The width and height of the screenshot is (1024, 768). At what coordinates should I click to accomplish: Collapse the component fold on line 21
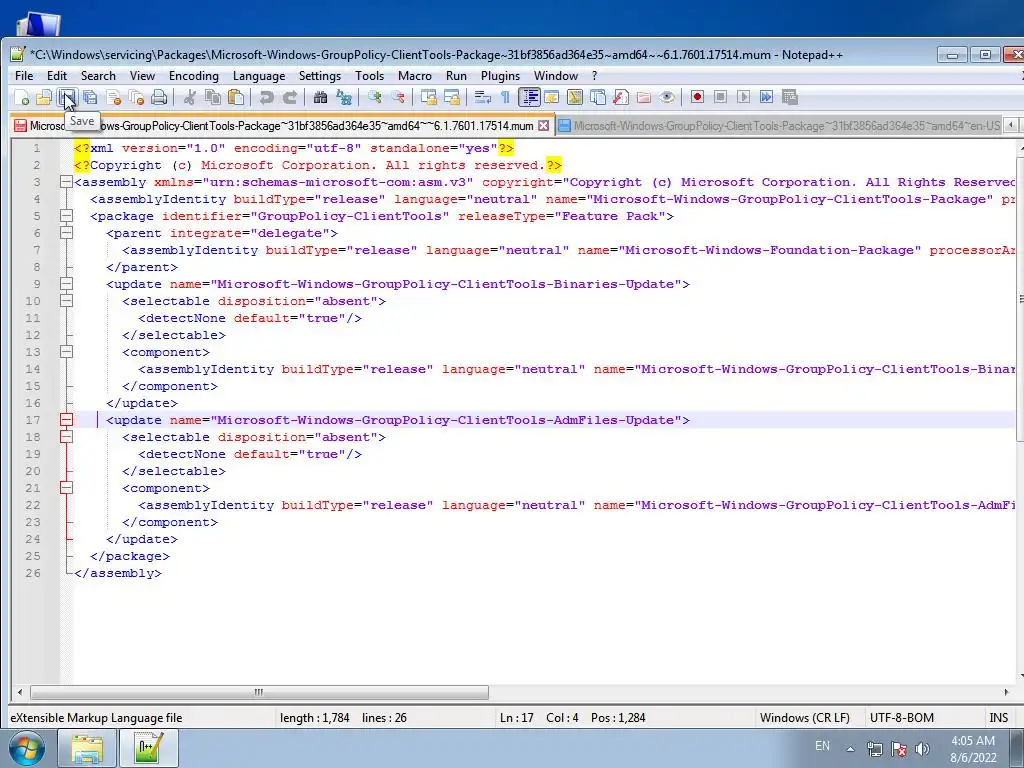pos(66,488)
